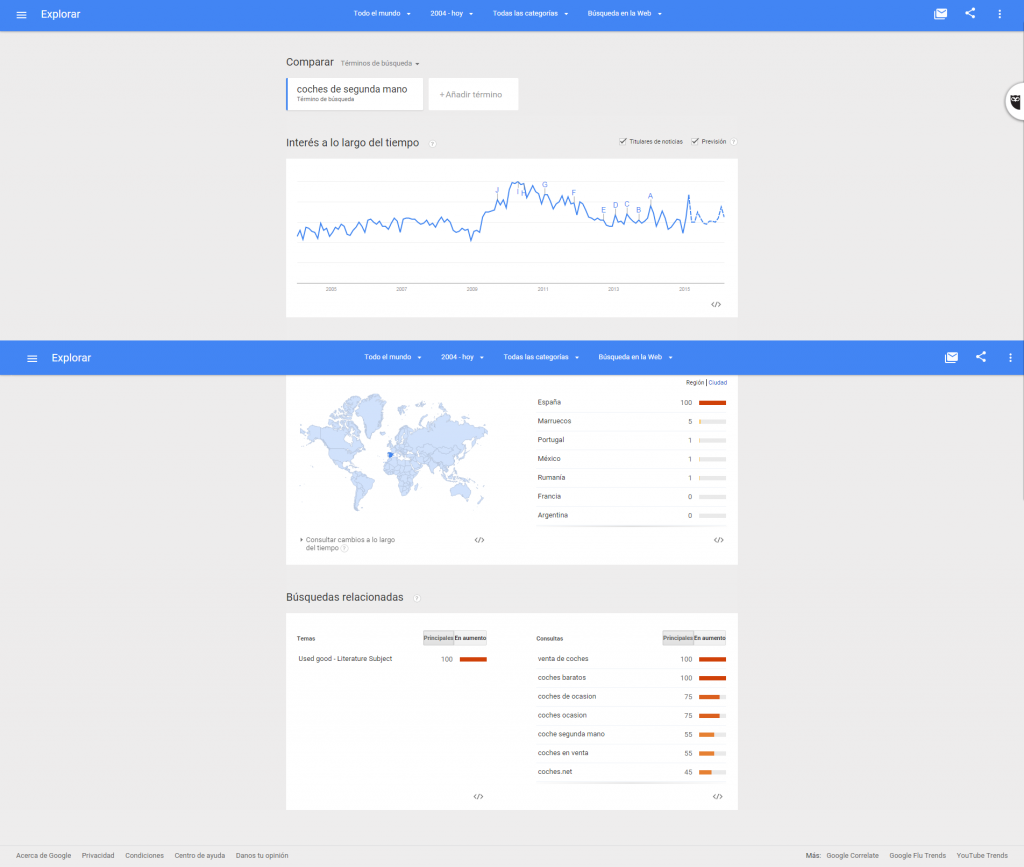The width and height of the screenshot is (1024, 867).
Task: Open the venta de coches related query
Action: click(563, 659)
